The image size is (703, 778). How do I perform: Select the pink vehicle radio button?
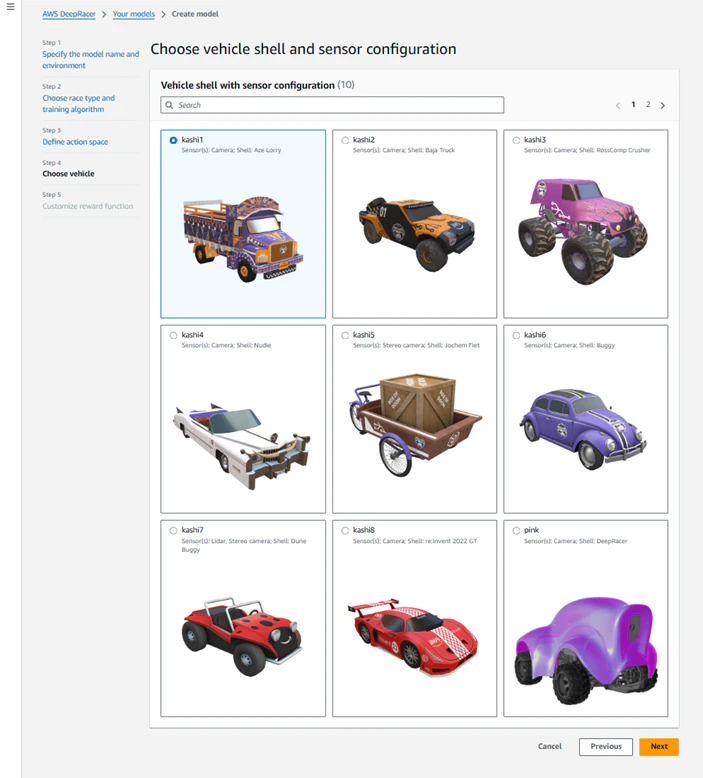coord(516,530)
